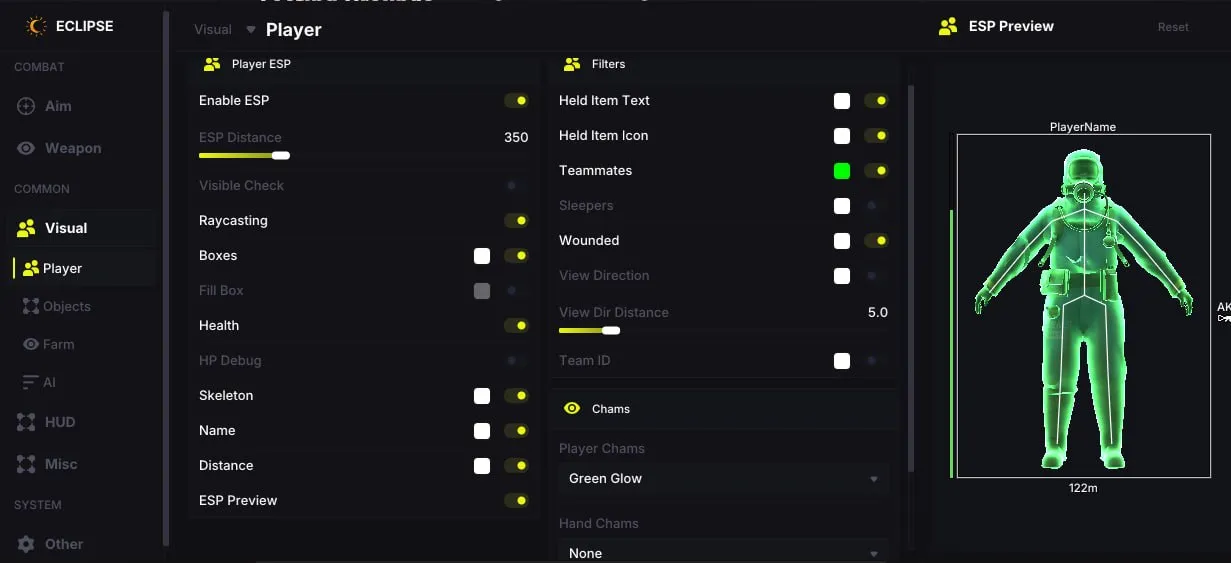The height and width of the screenshot is (563, 1231).
Task: Click the Eclipse logo icon
Action: [36, 26]
